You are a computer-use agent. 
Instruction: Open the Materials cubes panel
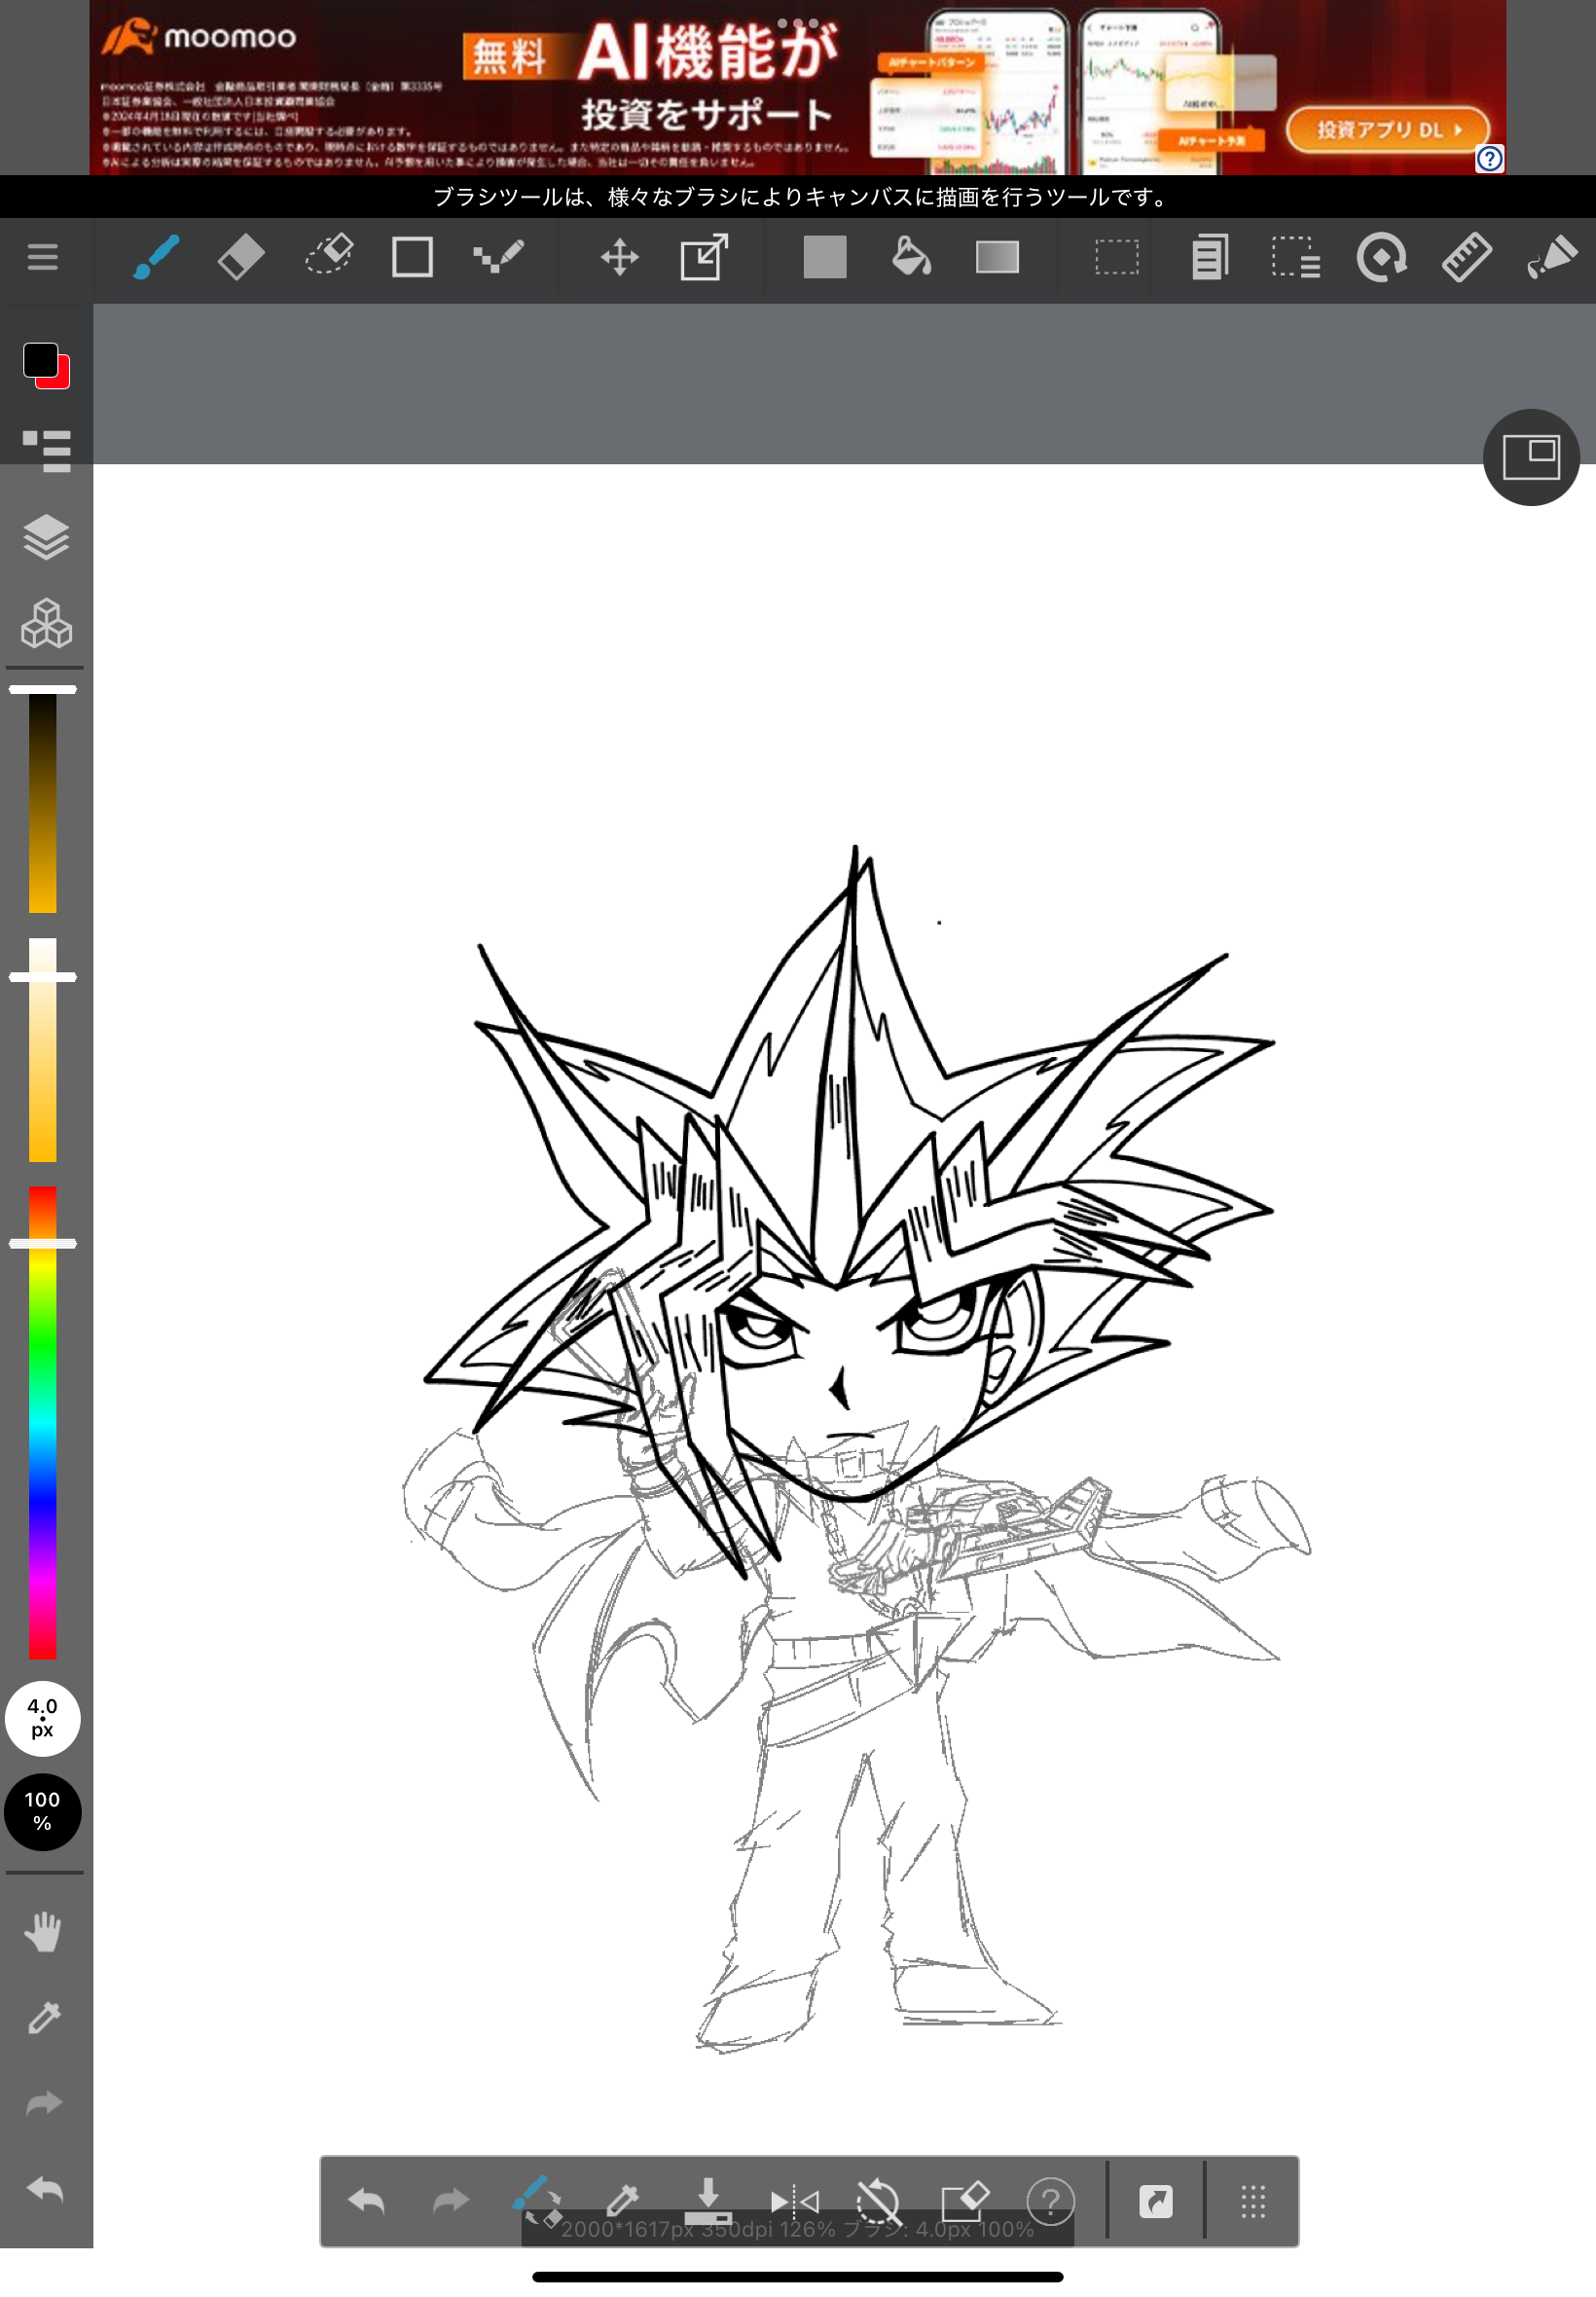(46, 623)
